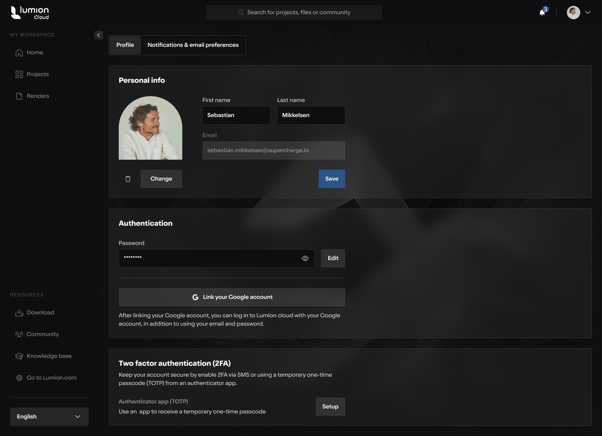Screen dimensions: 602x436
Task: Open Renders in the sidebar
Action: pyautogui.click(x=37, y=96)
